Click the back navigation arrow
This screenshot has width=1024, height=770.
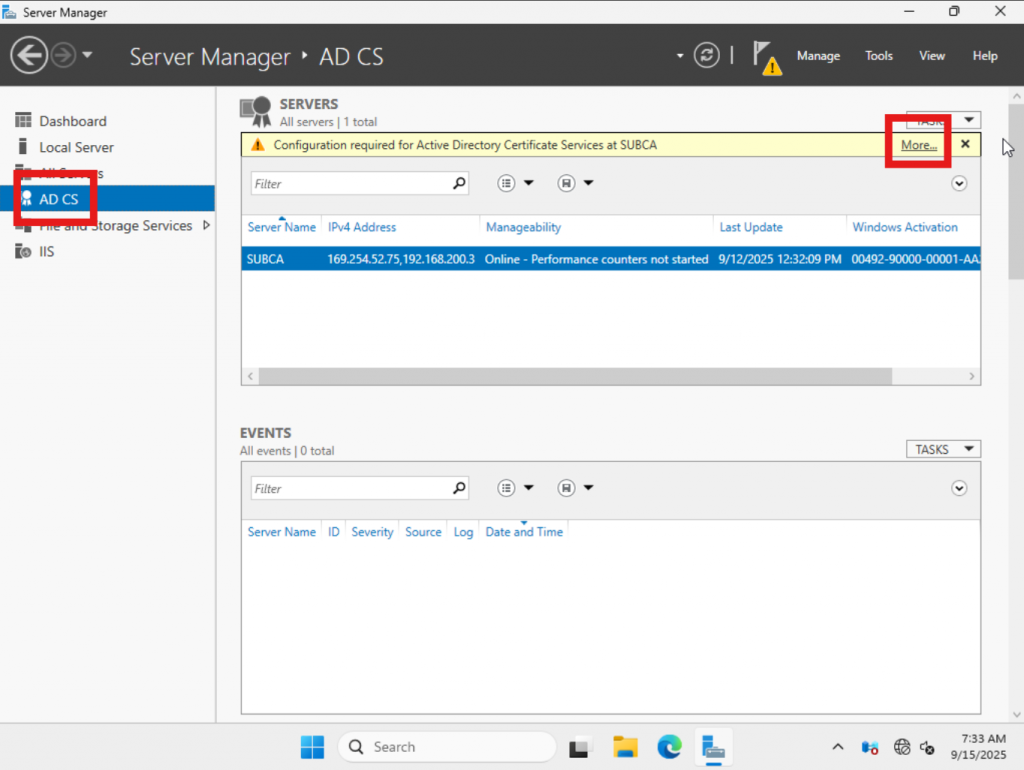[x=29, y=55]
